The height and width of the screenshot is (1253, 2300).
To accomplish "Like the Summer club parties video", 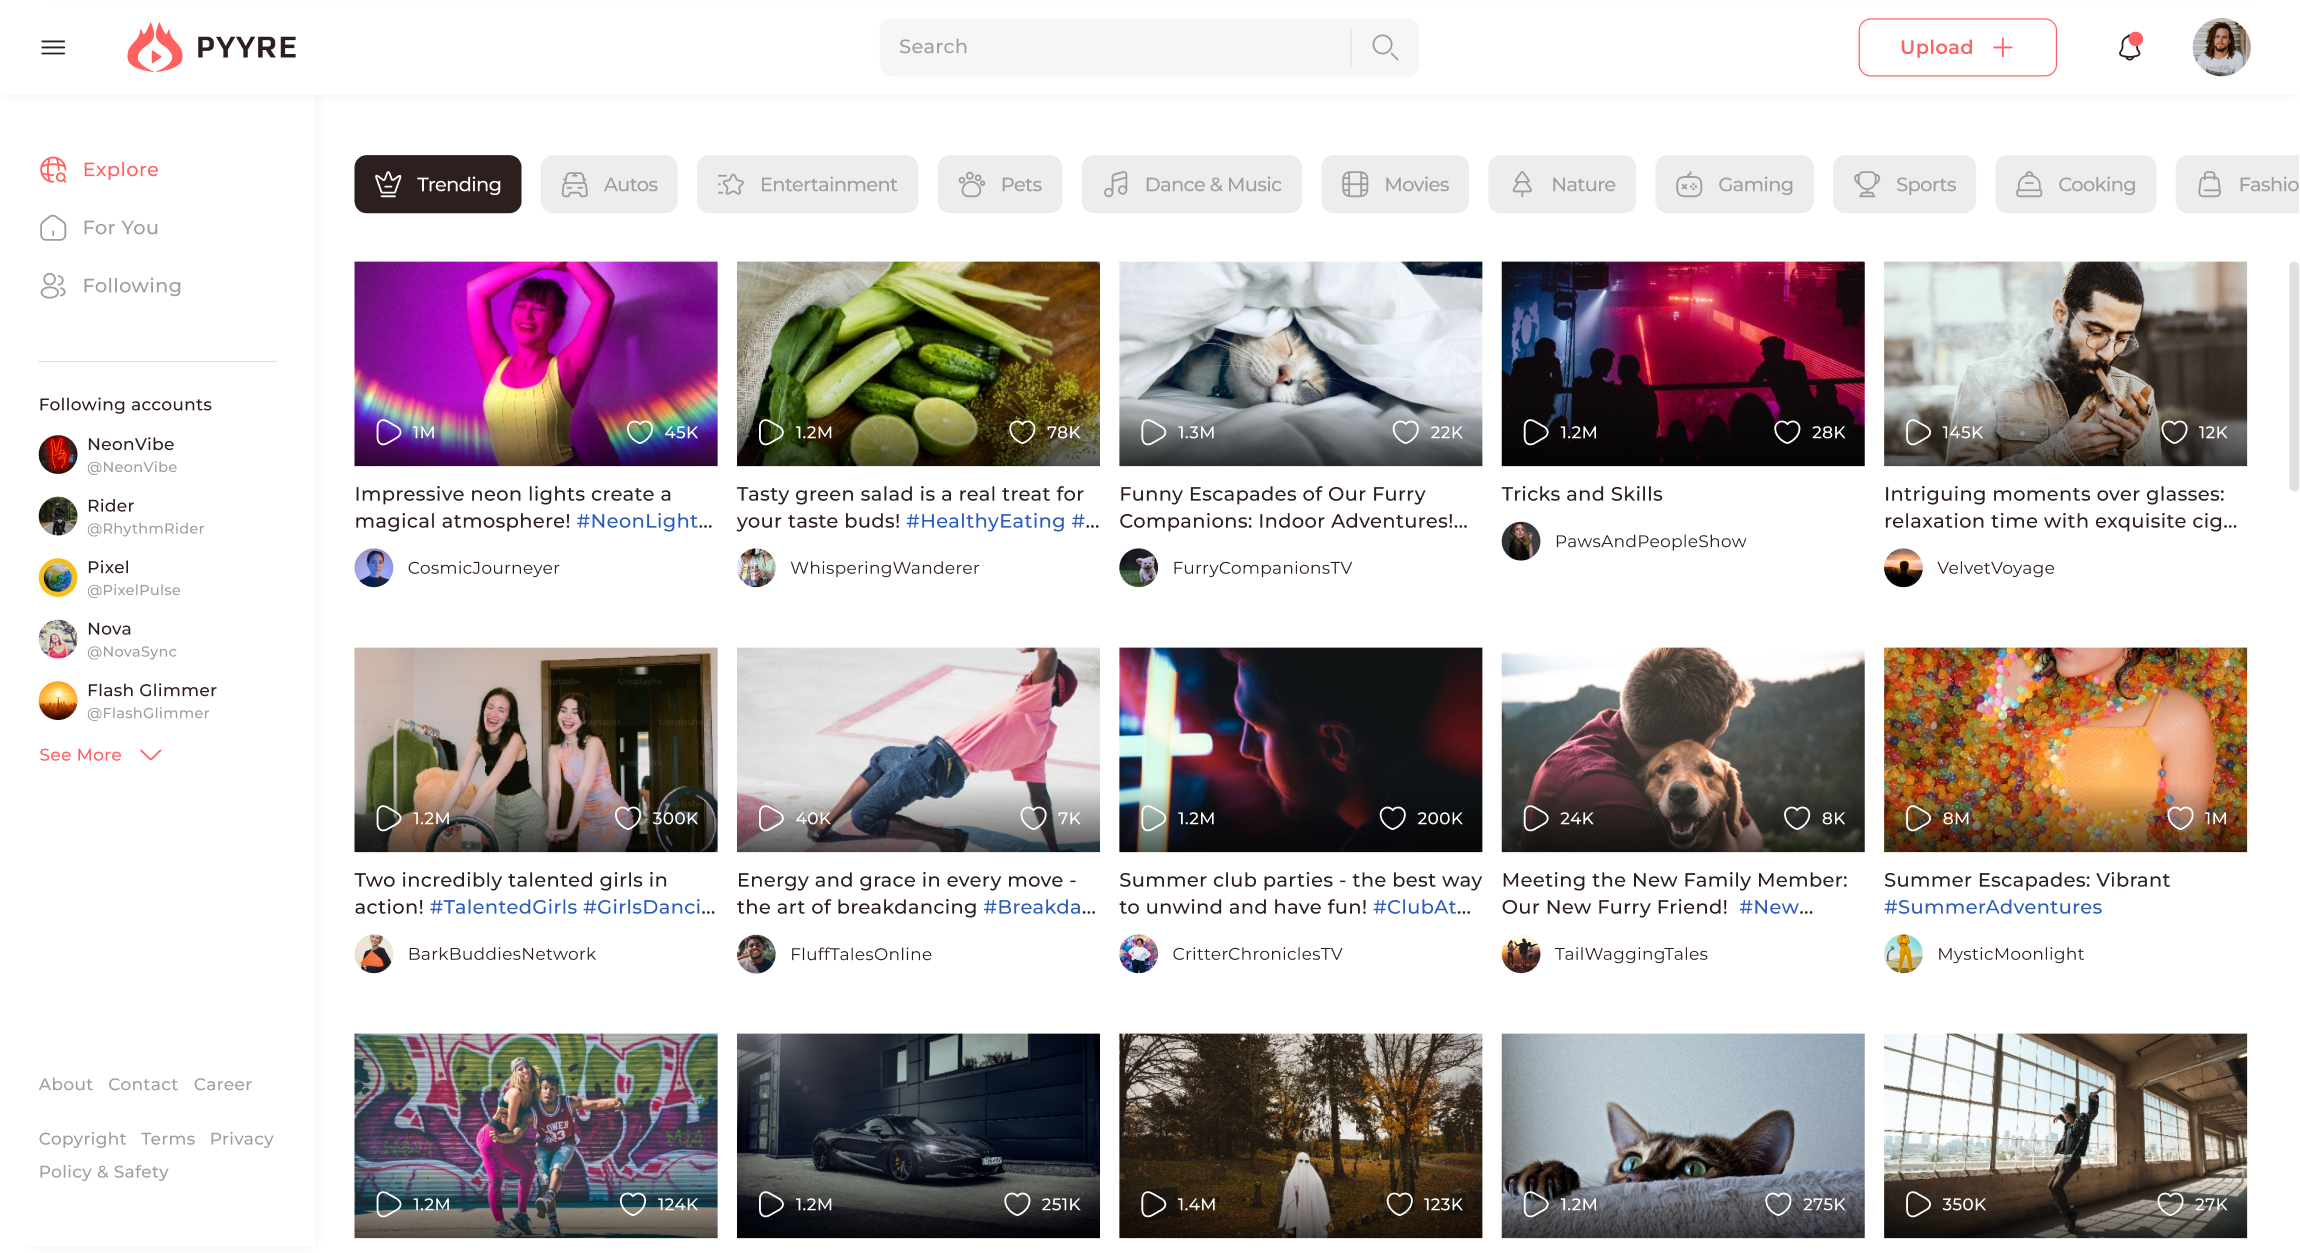I will [x=1392, y=818].
